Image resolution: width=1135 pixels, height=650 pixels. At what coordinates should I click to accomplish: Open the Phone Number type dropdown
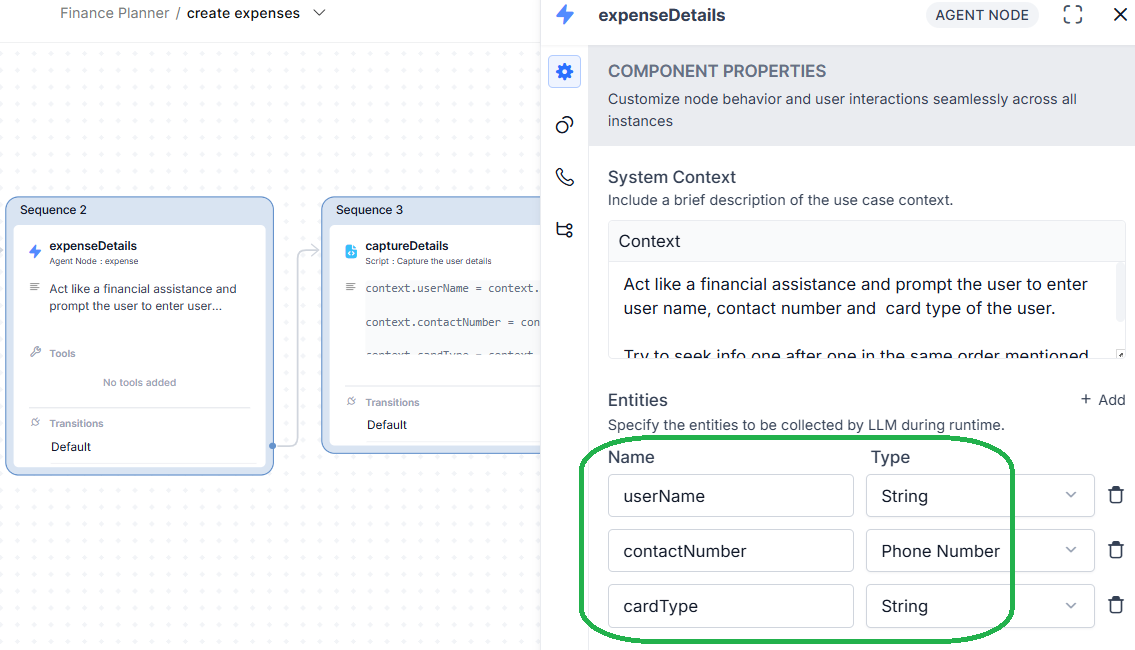tap(979, 551)
